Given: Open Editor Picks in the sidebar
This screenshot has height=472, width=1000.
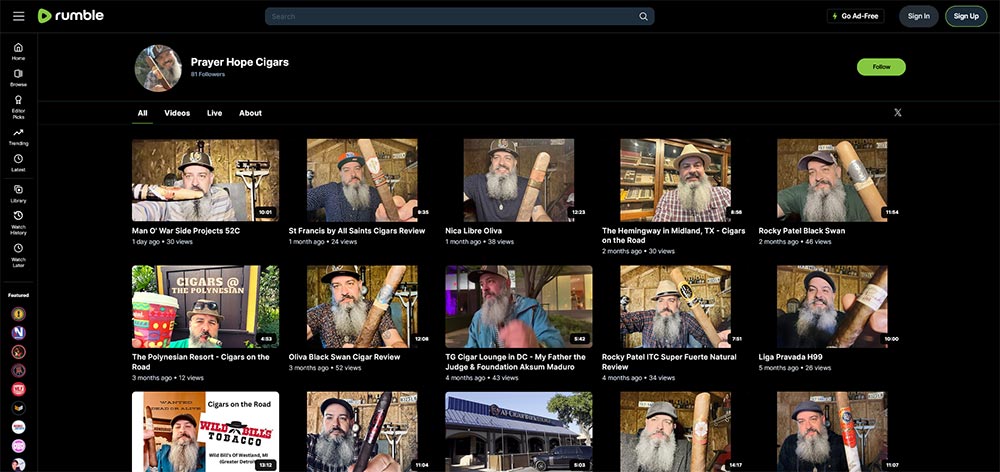Looking at the screenshot, I should point(18,107).
